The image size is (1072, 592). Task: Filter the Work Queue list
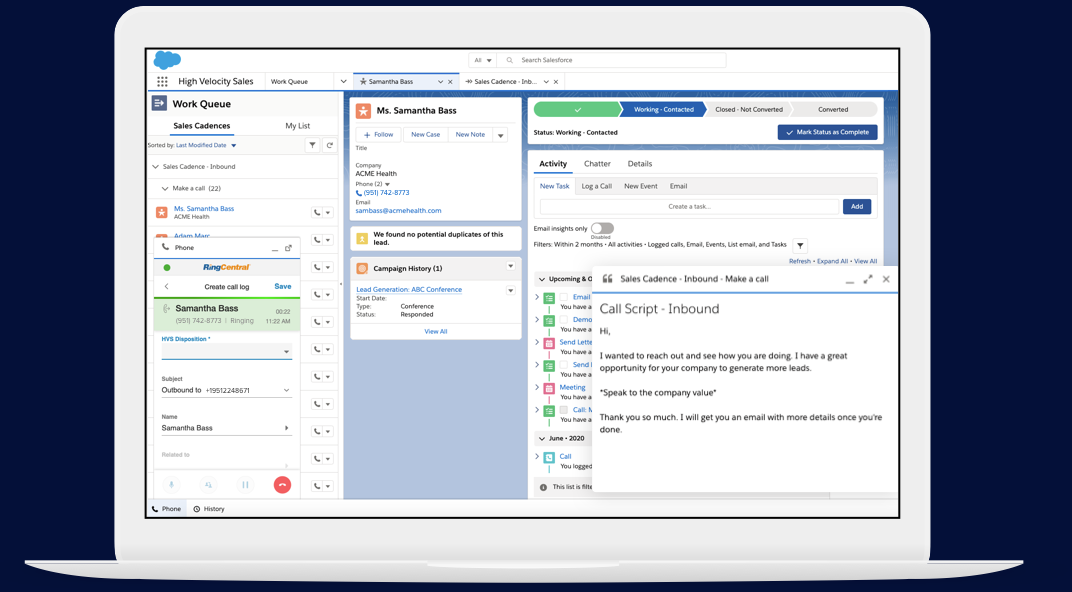[x=312, y=145]
